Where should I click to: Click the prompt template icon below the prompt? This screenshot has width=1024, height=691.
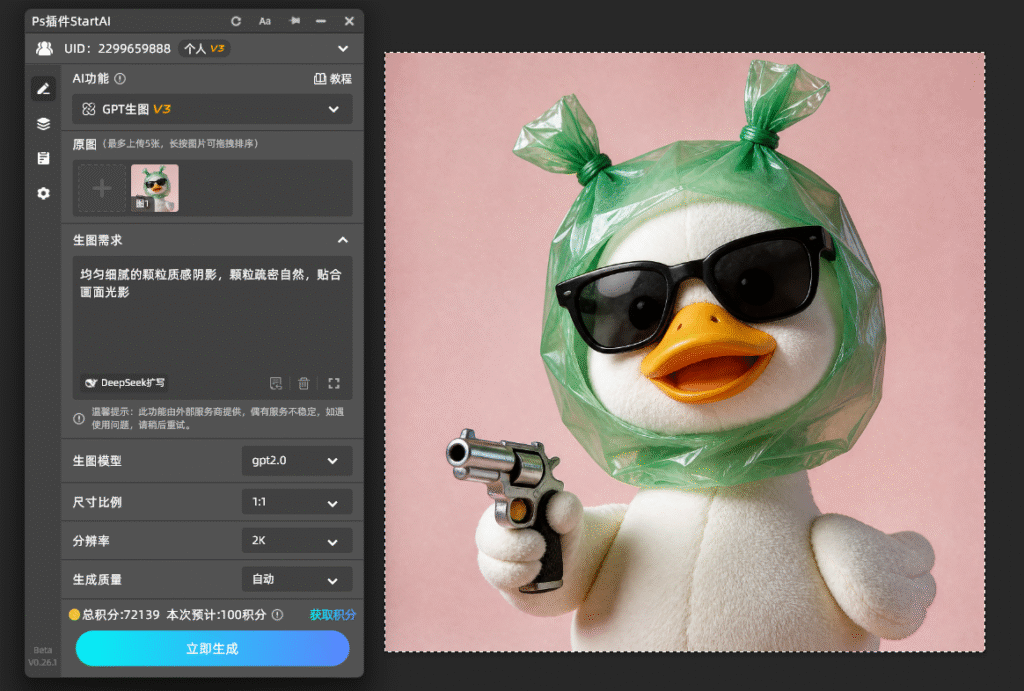(x=276, y=383)
